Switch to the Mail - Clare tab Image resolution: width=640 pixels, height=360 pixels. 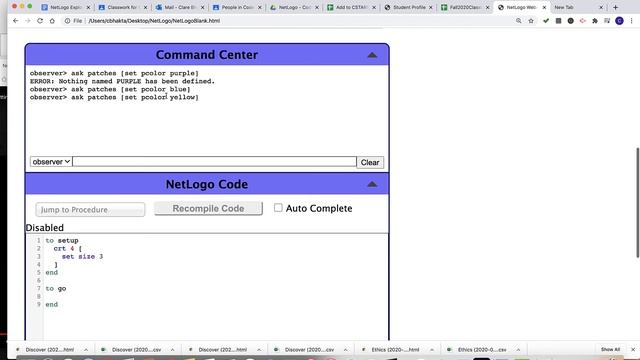179,7
